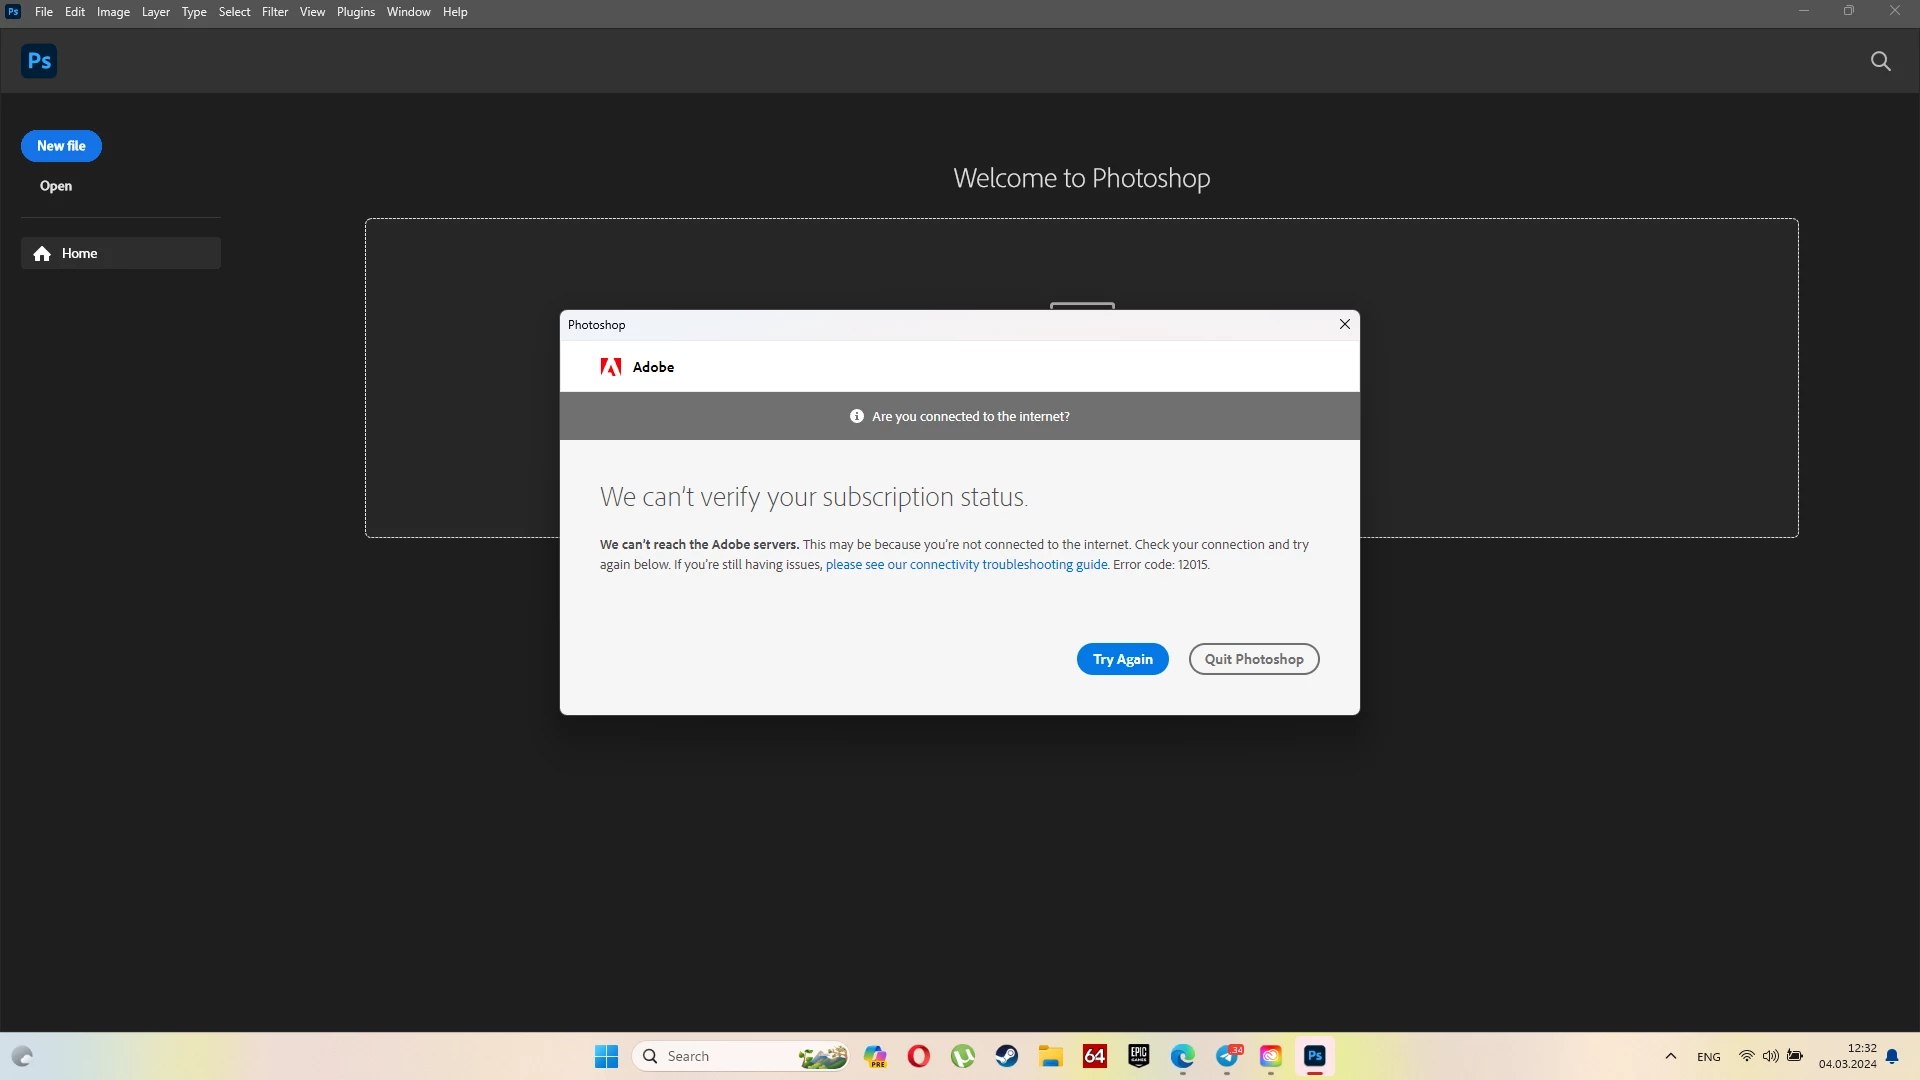Image resolution: width=1920 pixels, height=1080 pixels.
Task: Open the connectivity troubleshooting guide link
Action: pyautogui.click(x=966, y=565)
